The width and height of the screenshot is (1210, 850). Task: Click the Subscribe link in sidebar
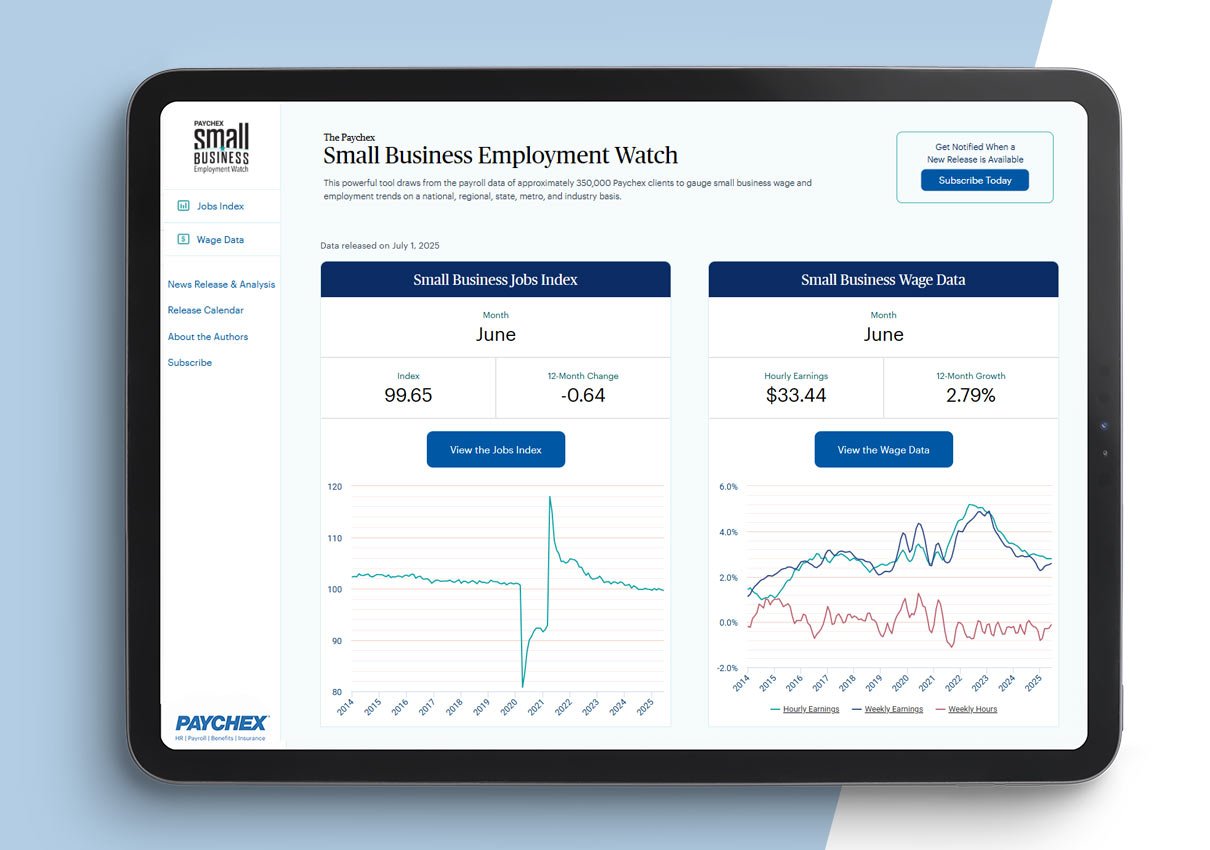[190, 363]
